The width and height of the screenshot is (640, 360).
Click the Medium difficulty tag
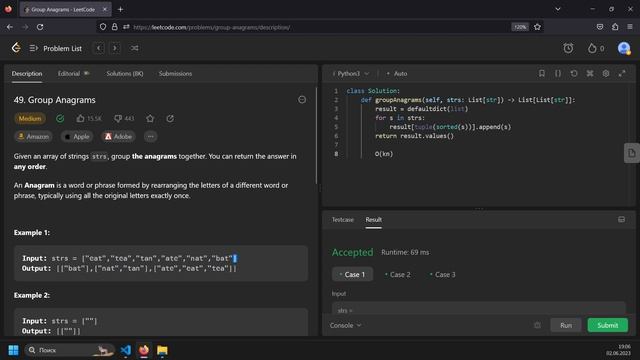(30, 118)
